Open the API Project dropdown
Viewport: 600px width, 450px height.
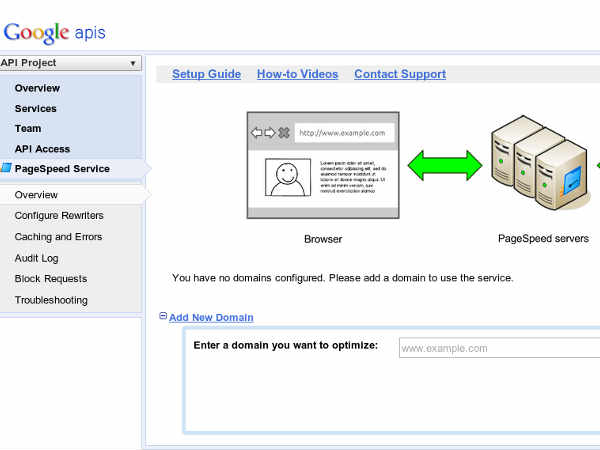[x=71, y=63]
